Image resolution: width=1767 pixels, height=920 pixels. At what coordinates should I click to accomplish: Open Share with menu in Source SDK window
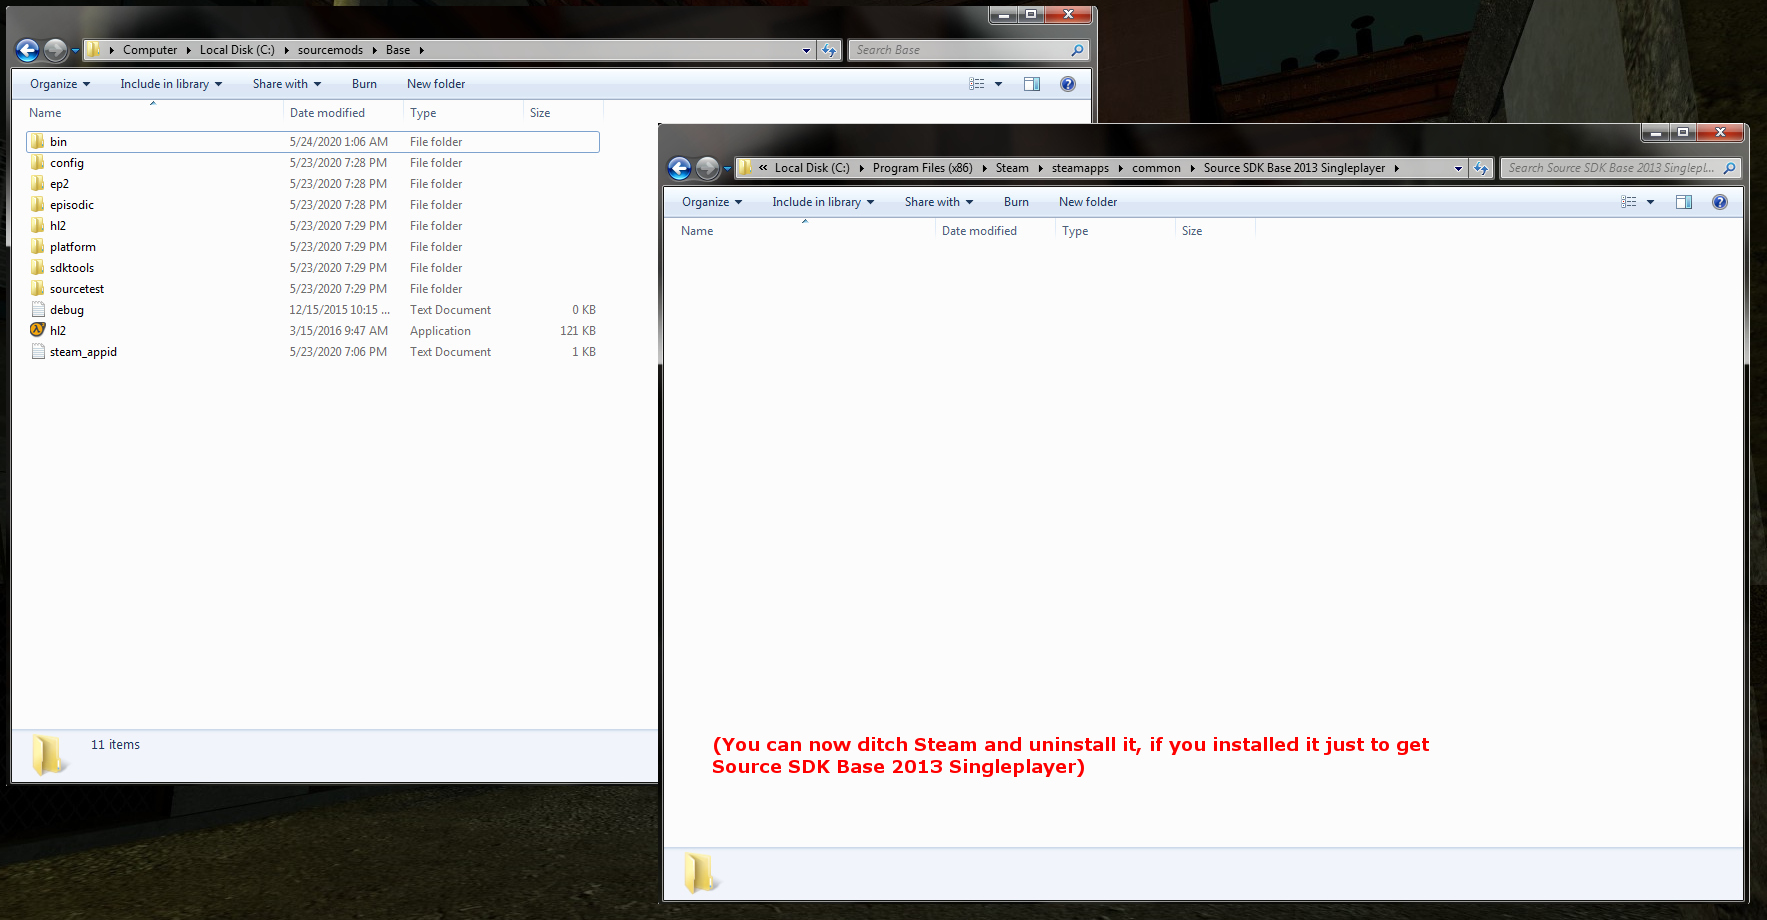point(939,202)
